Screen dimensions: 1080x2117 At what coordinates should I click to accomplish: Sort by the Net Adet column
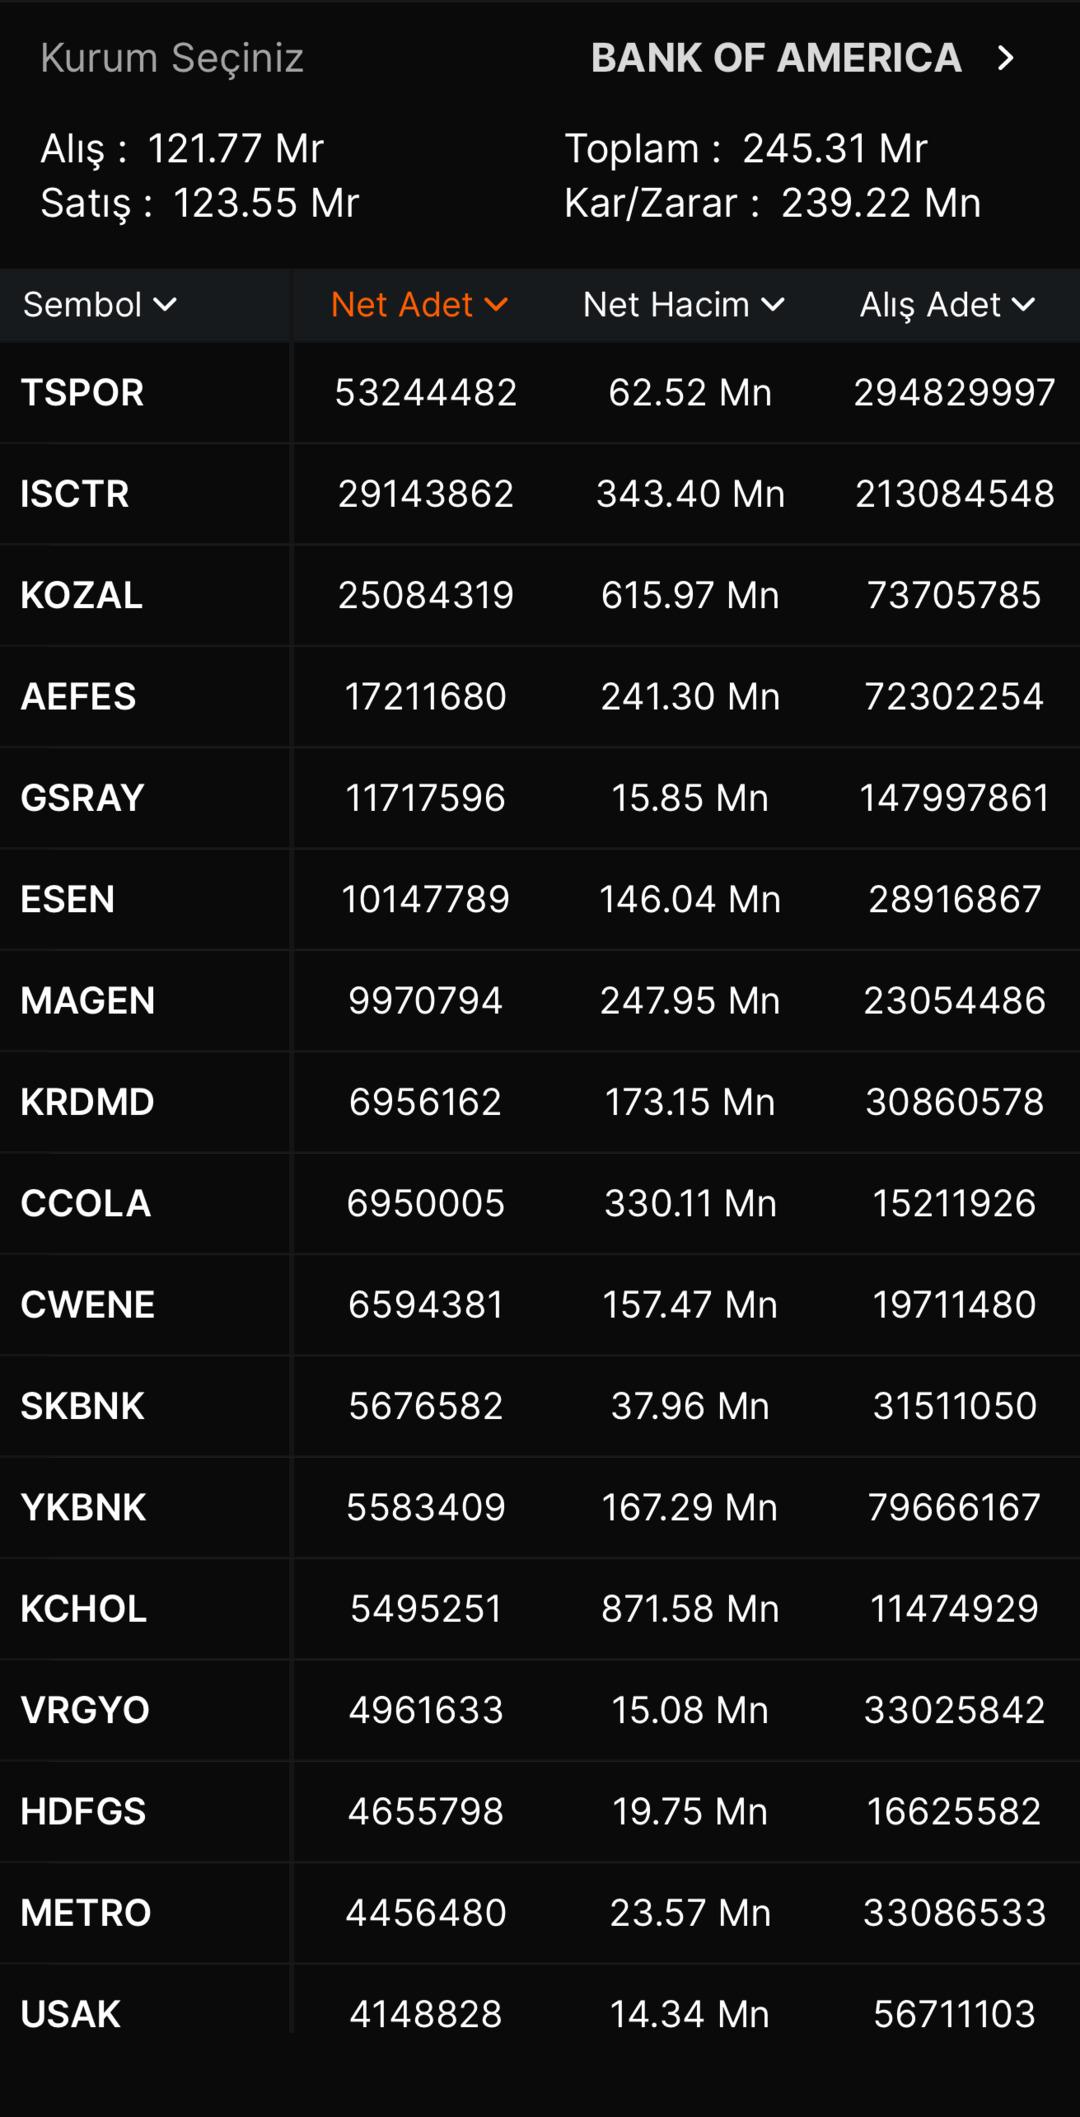tap(402, 304)
